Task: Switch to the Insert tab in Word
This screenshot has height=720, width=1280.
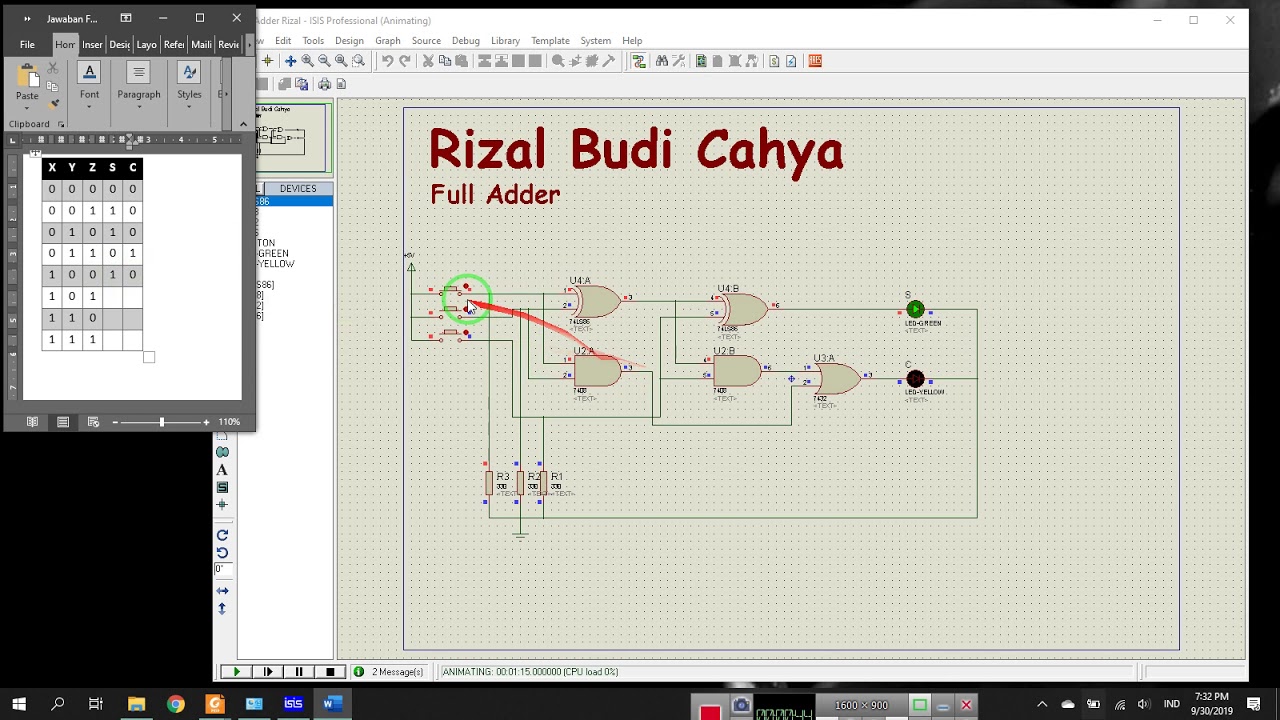Action: (93, 44)
